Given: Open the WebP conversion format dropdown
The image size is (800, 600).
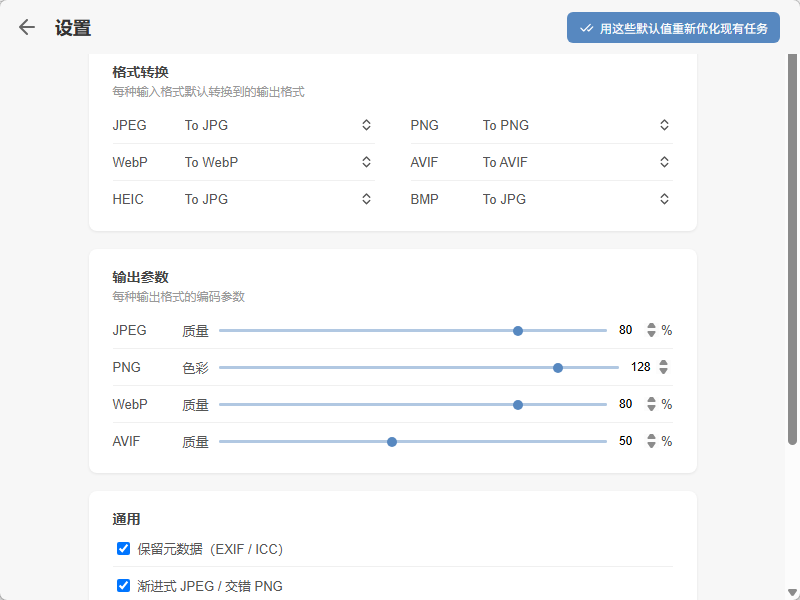Looking at the screenshot, I should coord(279,162).
